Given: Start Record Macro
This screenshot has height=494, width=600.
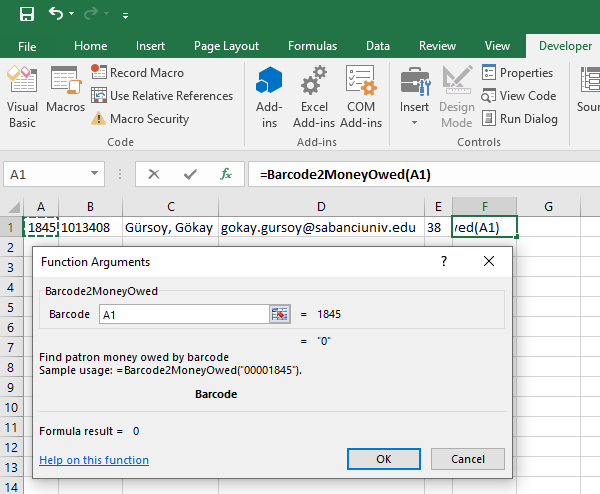Looking at the screenshot, I should click(x=138, y=73).
